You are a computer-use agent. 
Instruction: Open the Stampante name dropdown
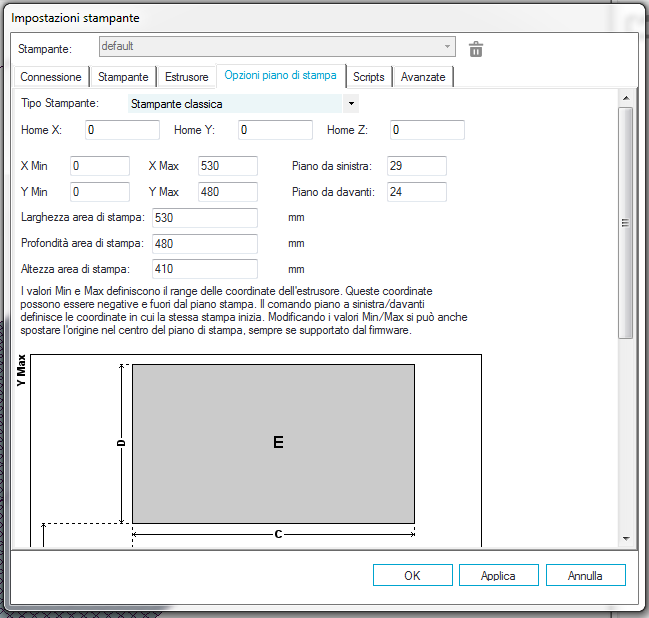point(277,47)
